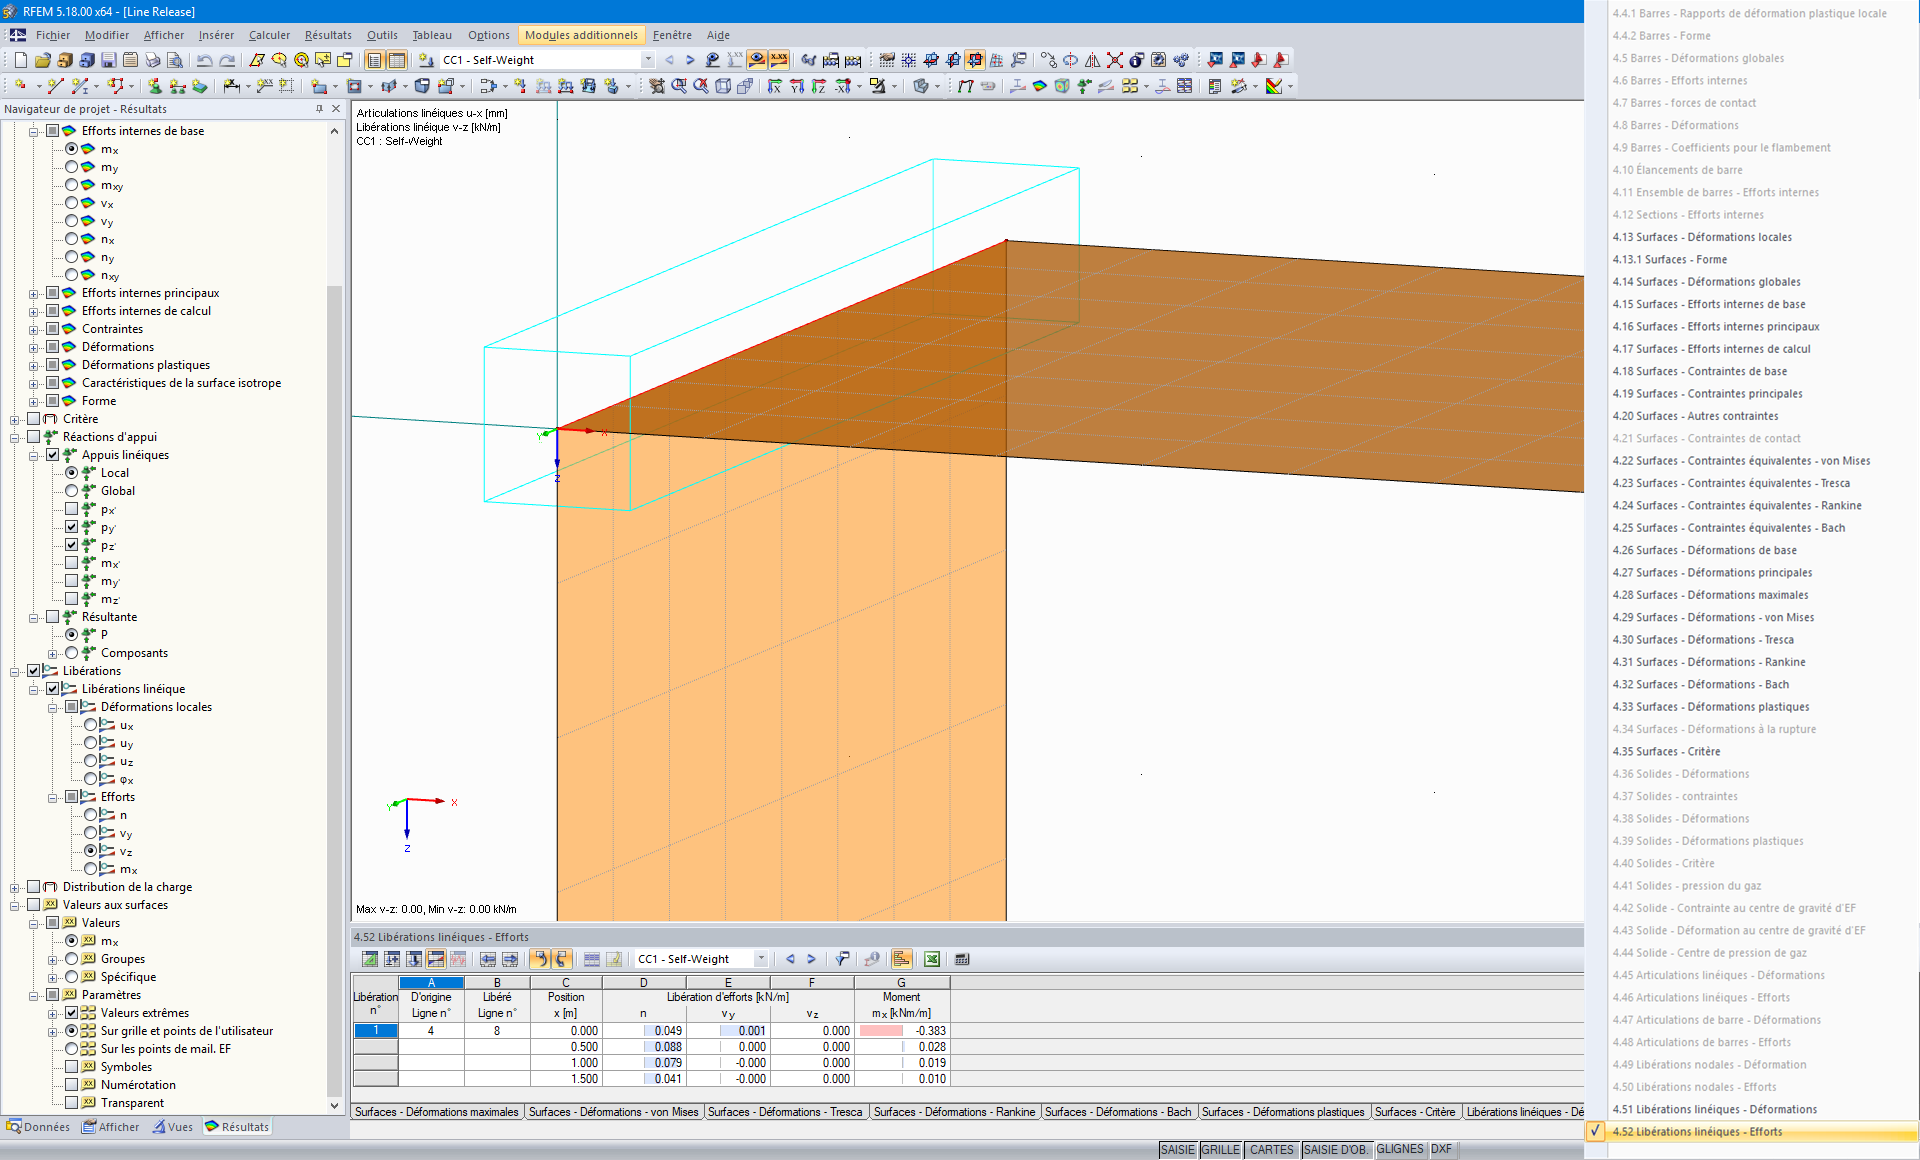Viewport: 1920px width, 1160px height.
Task: Open the CC1 - Self-Weight dropdown in main toolbar
Action: click(647, 60)
